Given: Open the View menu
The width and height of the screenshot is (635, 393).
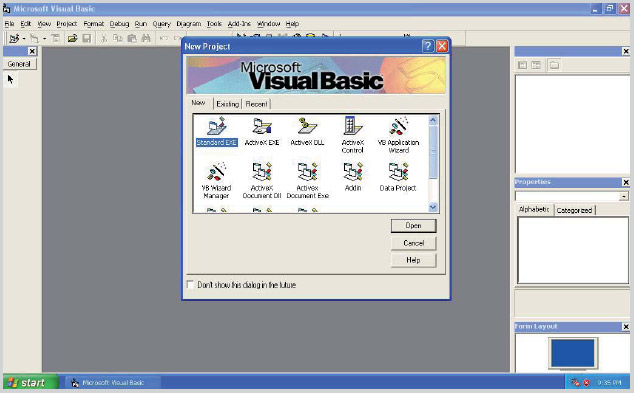Looking at the screenshot, I should [x=44, y=24].
